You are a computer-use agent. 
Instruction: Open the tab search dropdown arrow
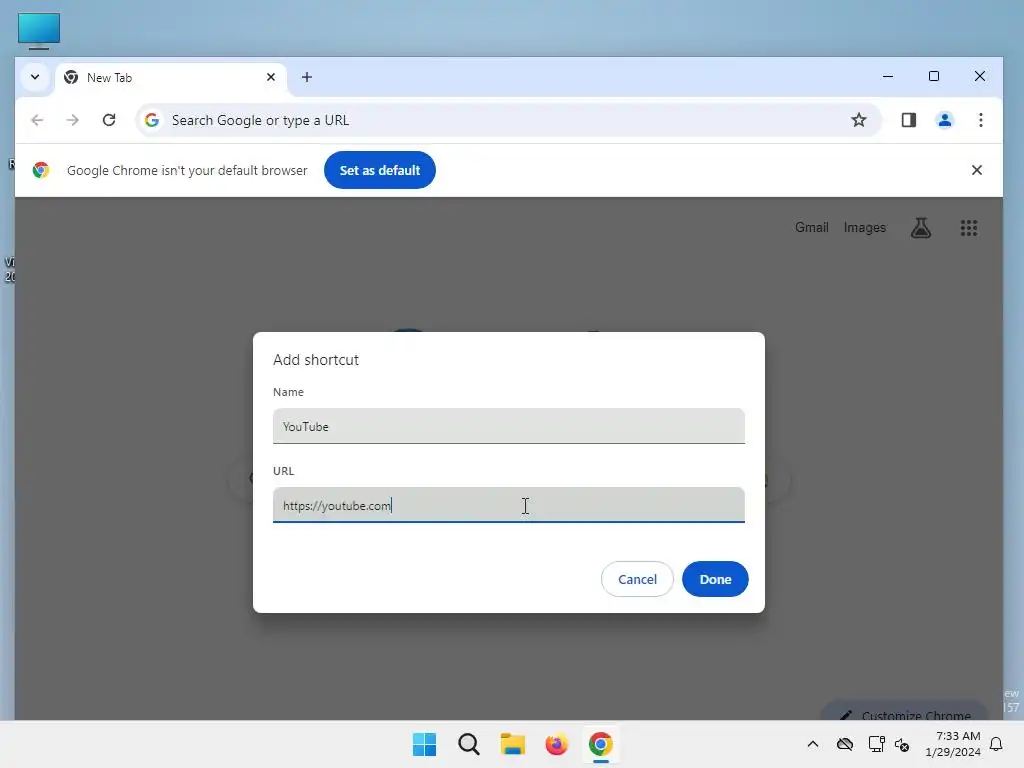[35, 77]
